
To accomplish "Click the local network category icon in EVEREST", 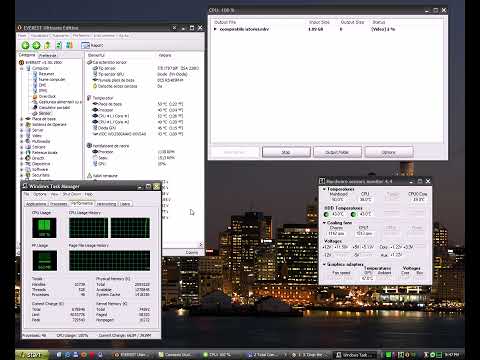I will coord(28,153).
